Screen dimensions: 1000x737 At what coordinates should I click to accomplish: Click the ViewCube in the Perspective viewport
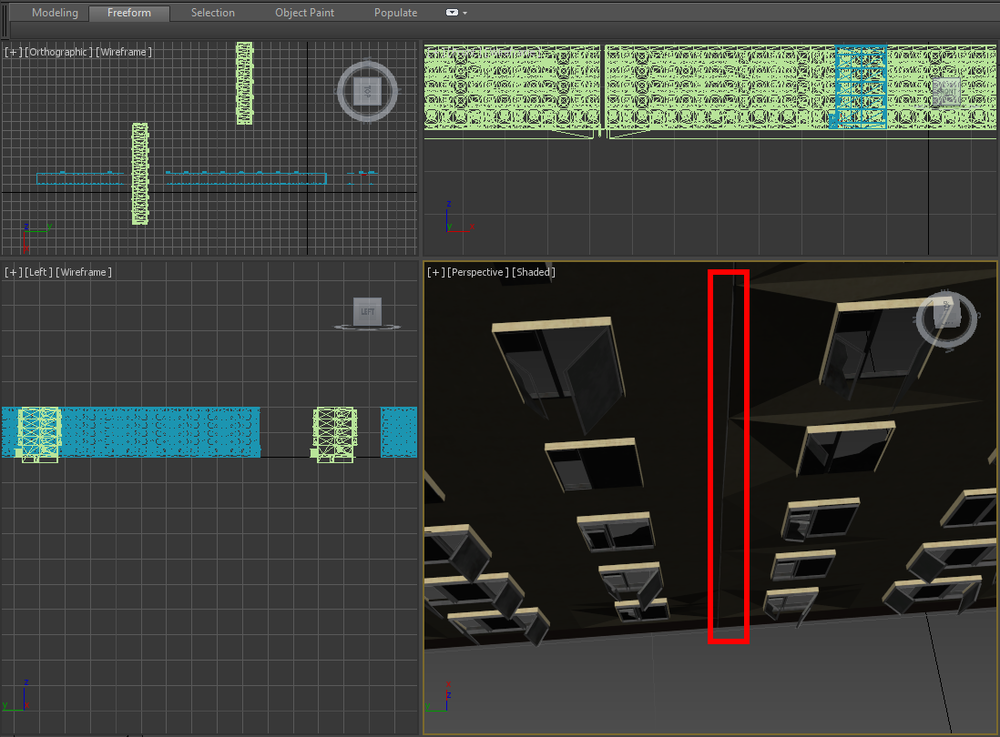(x=944, y=318)
